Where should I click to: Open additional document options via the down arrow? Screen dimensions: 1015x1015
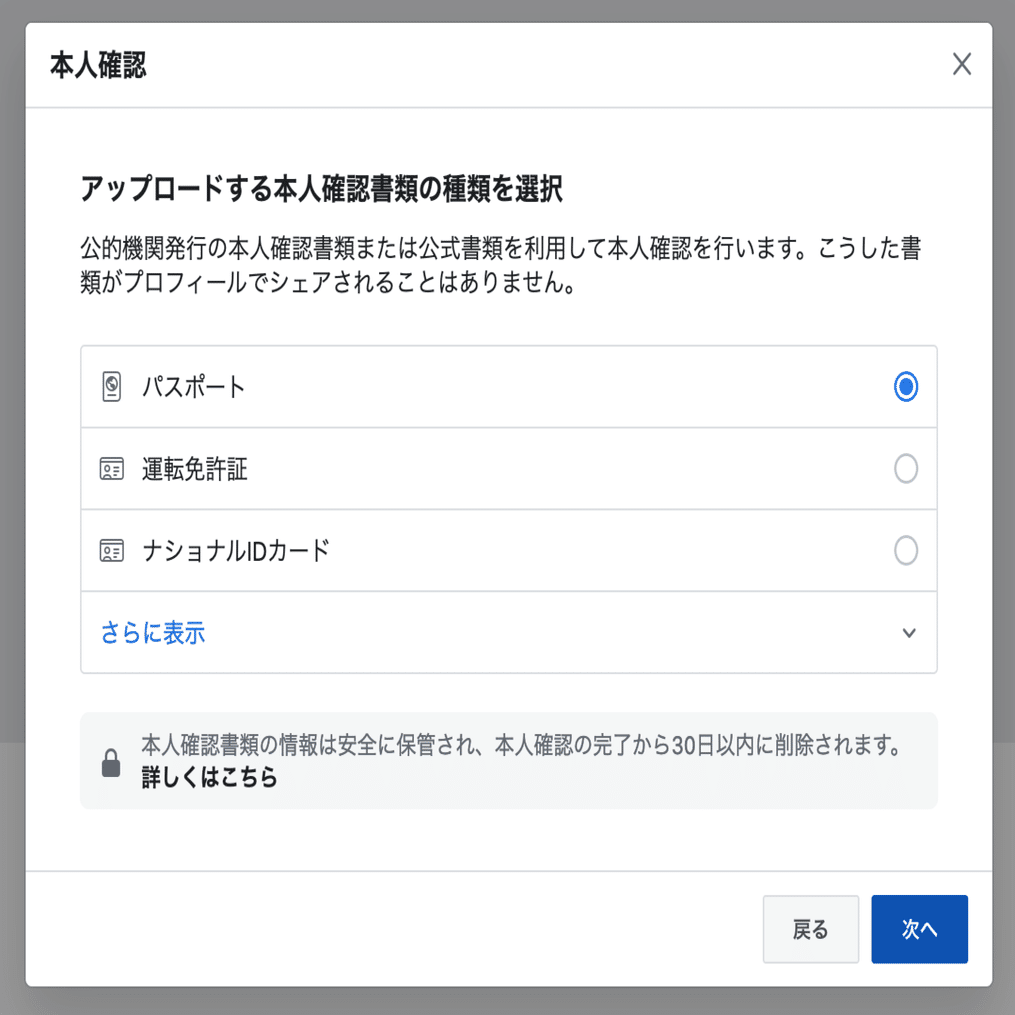pyautogui.click(x=907, y=632)
